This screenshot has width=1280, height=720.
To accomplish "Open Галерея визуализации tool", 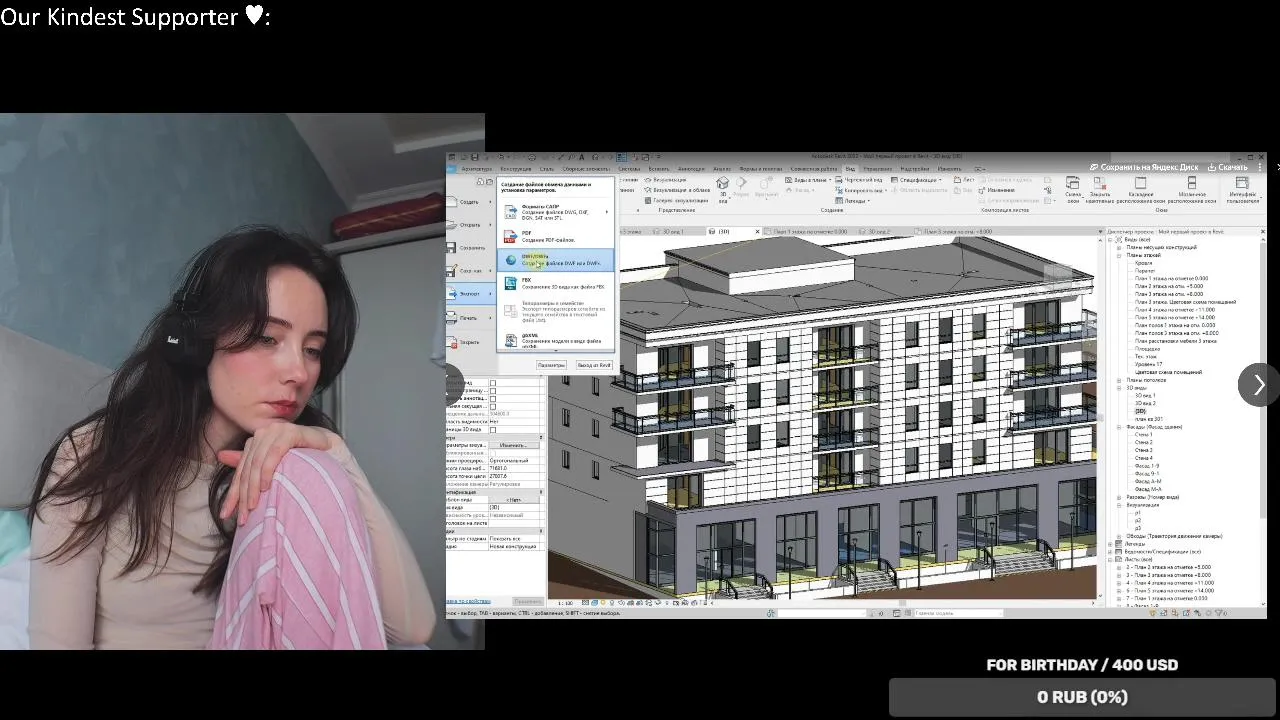I will pyautogui.click(x=676, y=200).
